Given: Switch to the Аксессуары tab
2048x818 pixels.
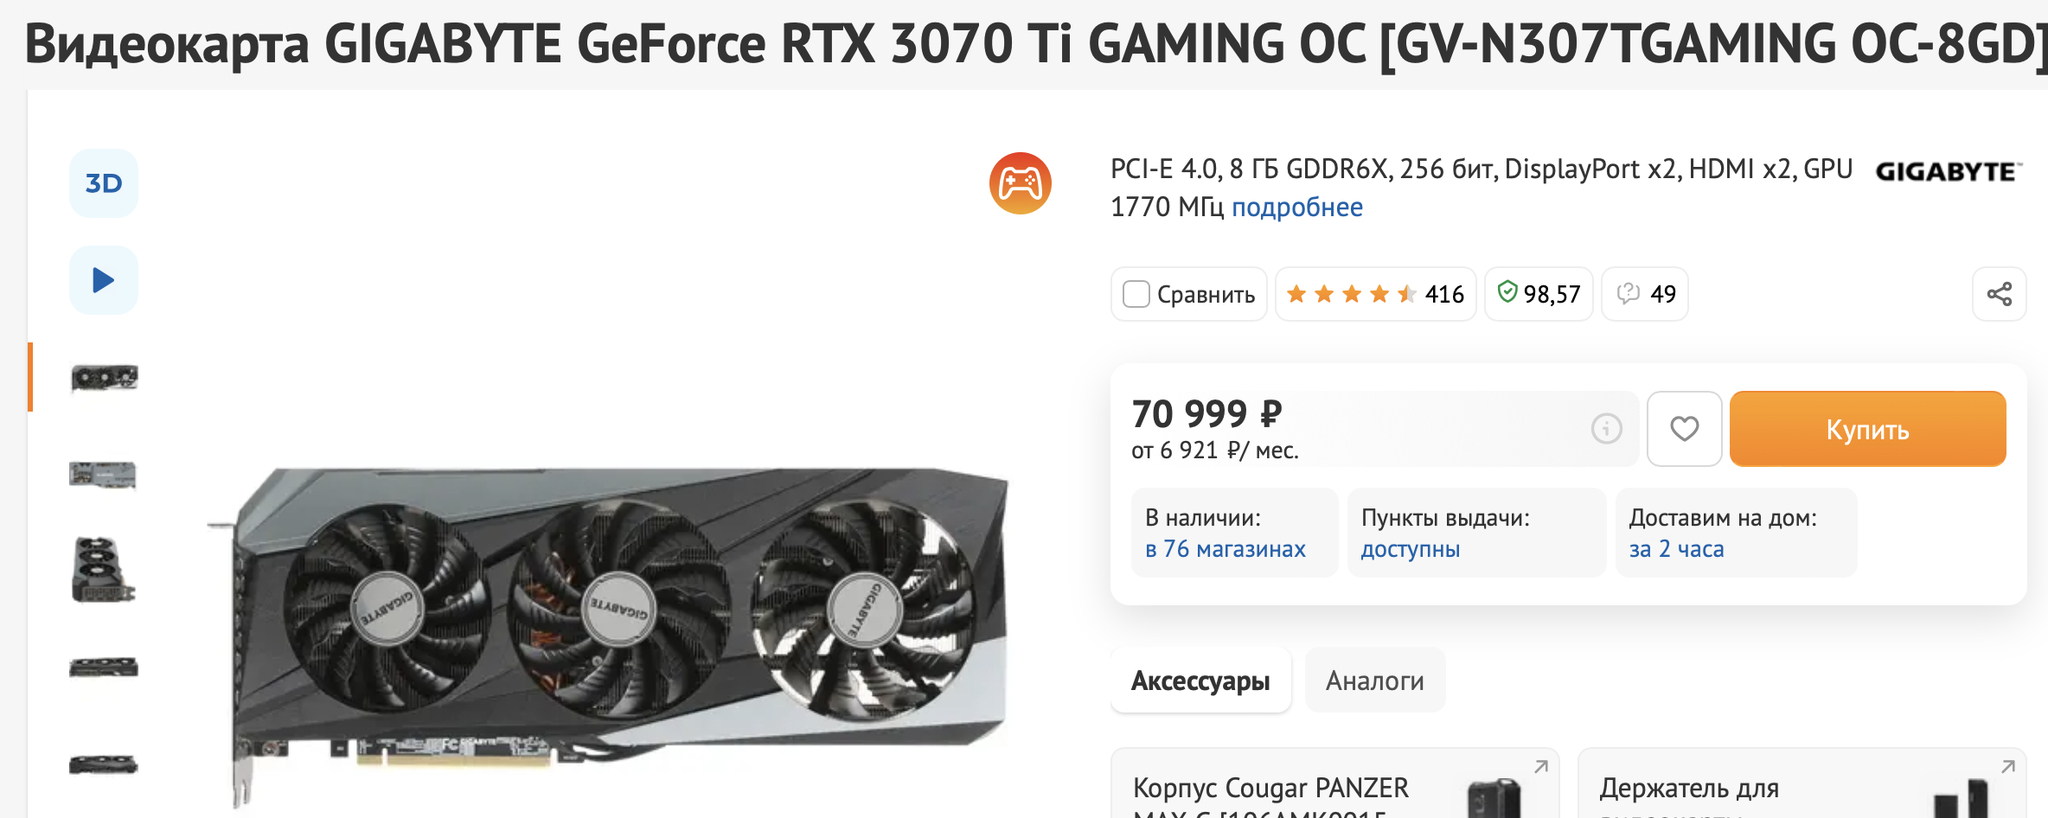Looking at the screenshot, I should point(1200,681).
